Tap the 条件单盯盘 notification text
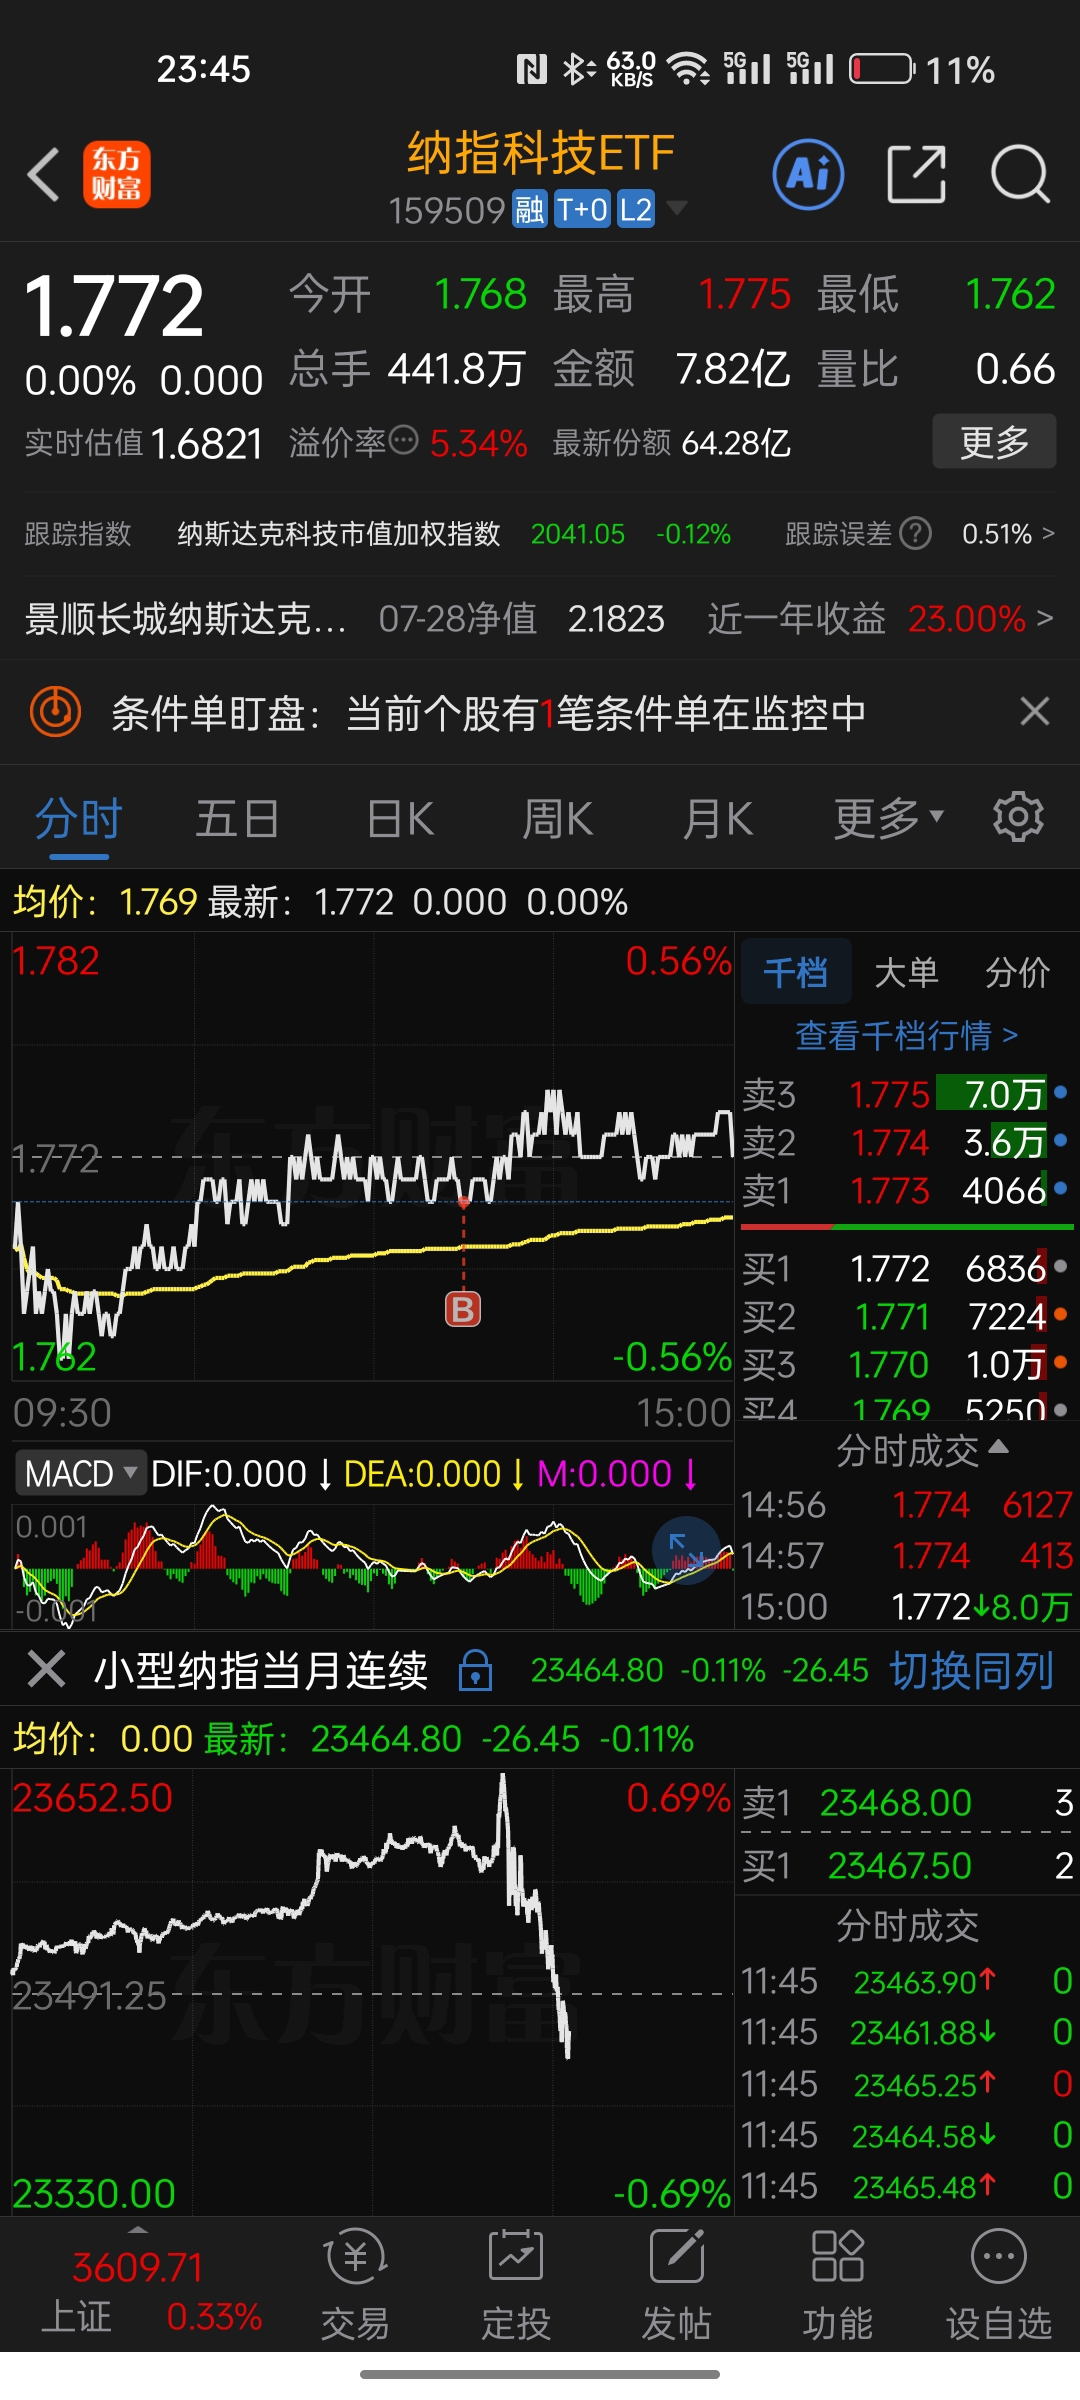 pyautogui.click(x=488, y=713)
